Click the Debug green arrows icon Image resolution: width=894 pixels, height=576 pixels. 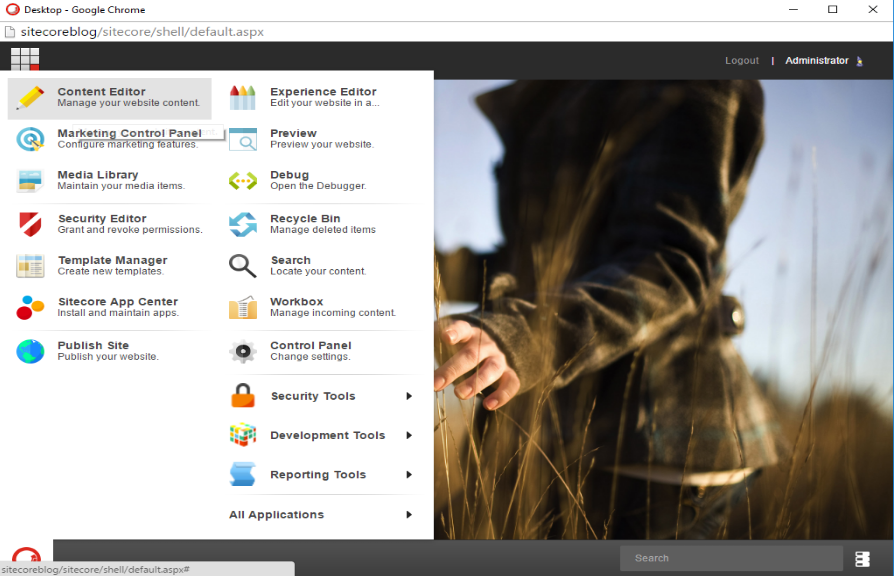click(243, 181)
